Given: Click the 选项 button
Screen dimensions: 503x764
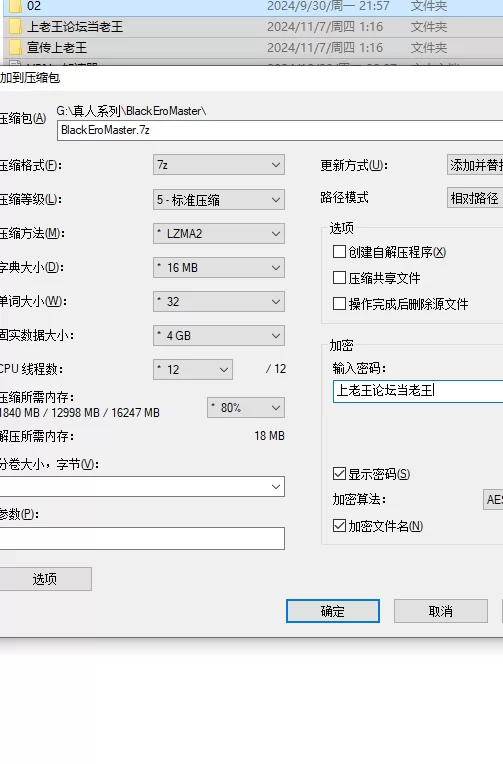Looking at the screenshot, I should click(45, 579).
